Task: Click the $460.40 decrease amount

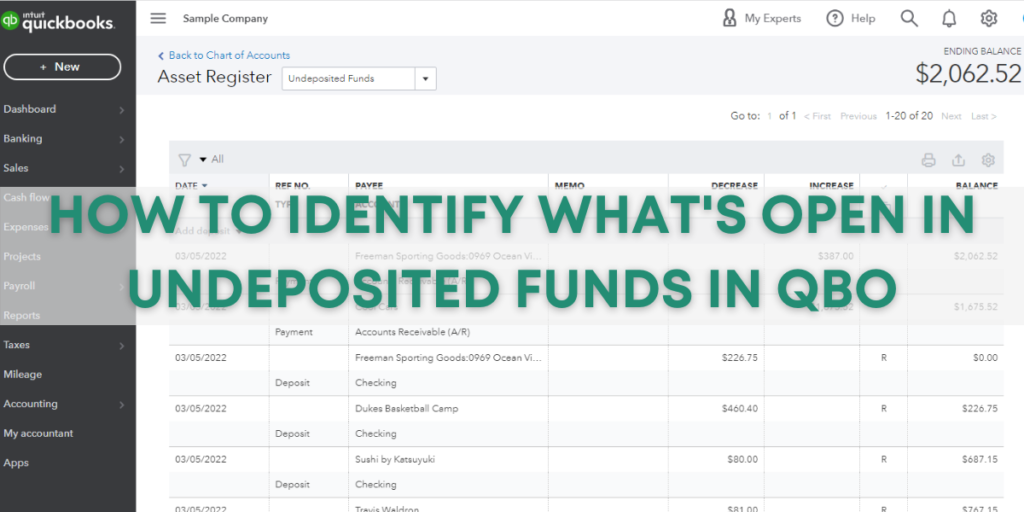Action: [x=740, y=409]
